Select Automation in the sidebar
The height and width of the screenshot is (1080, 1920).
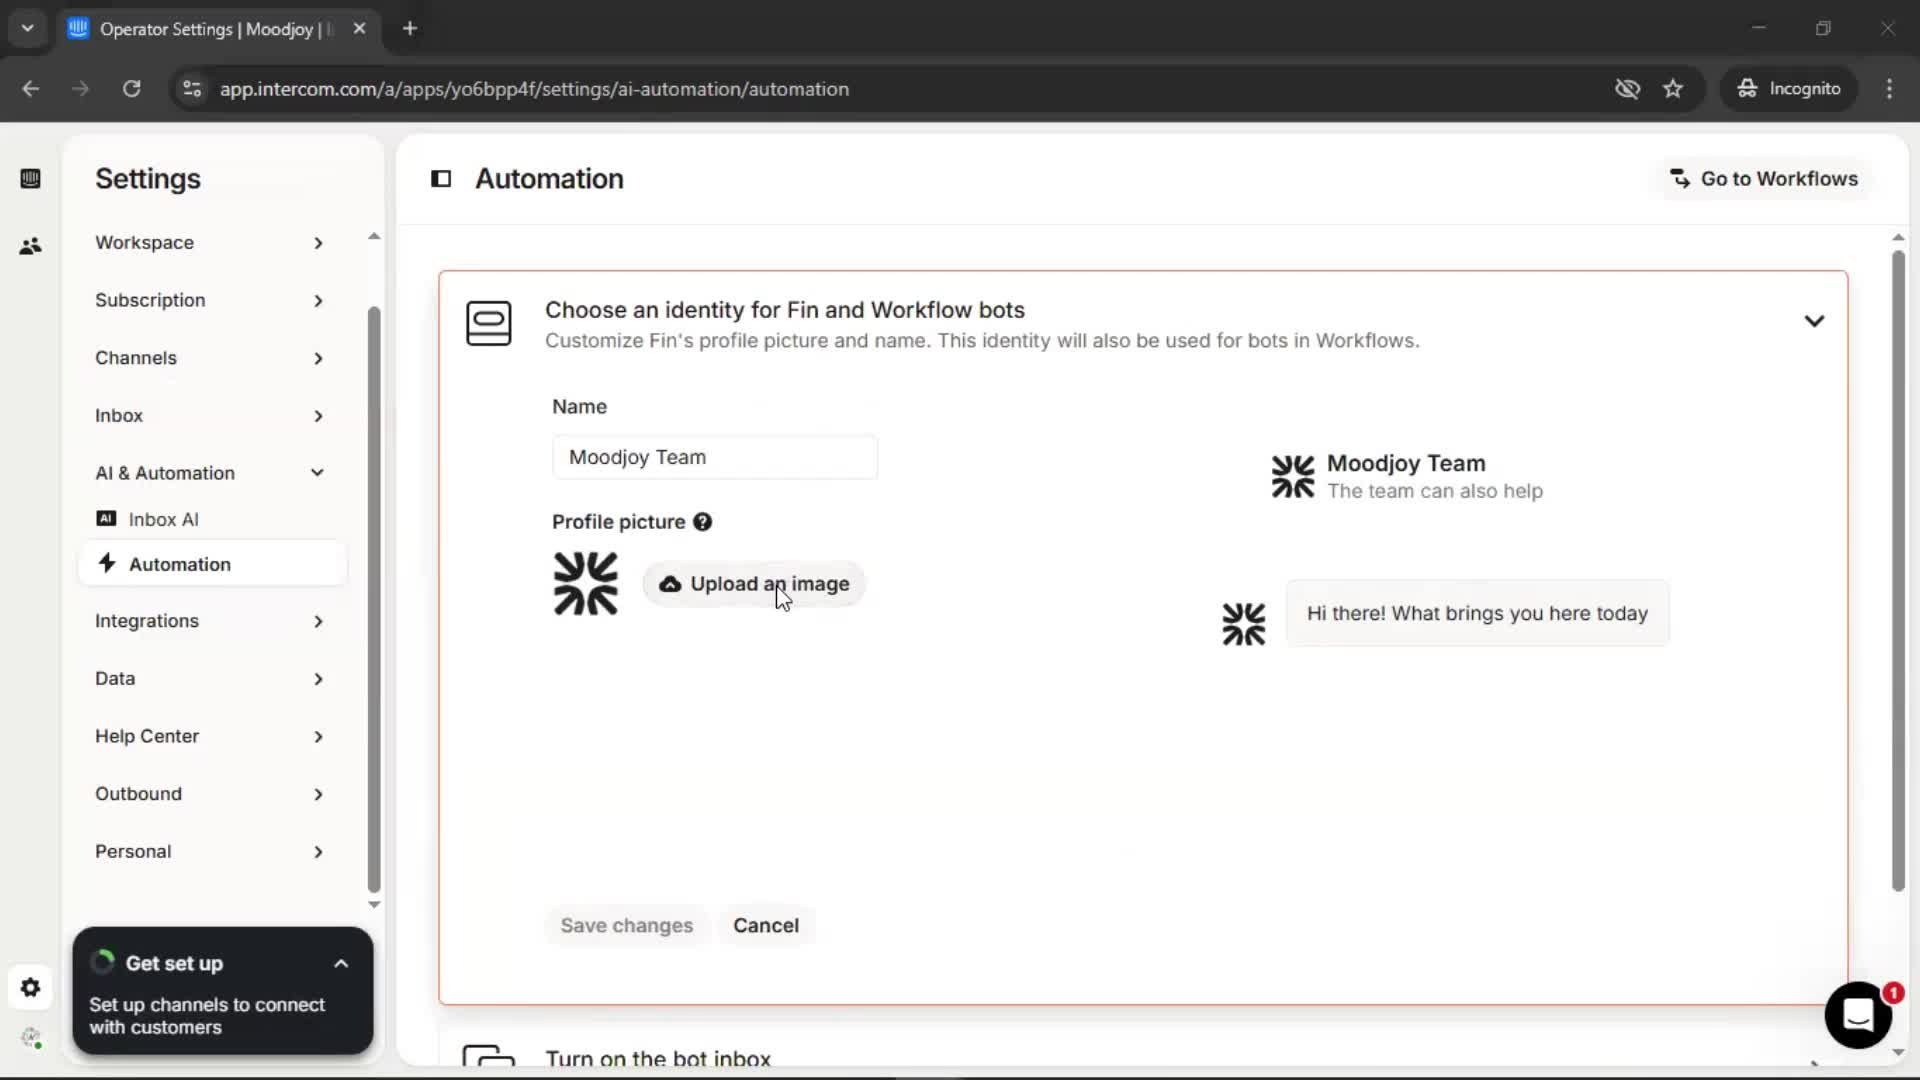point(212,564)
